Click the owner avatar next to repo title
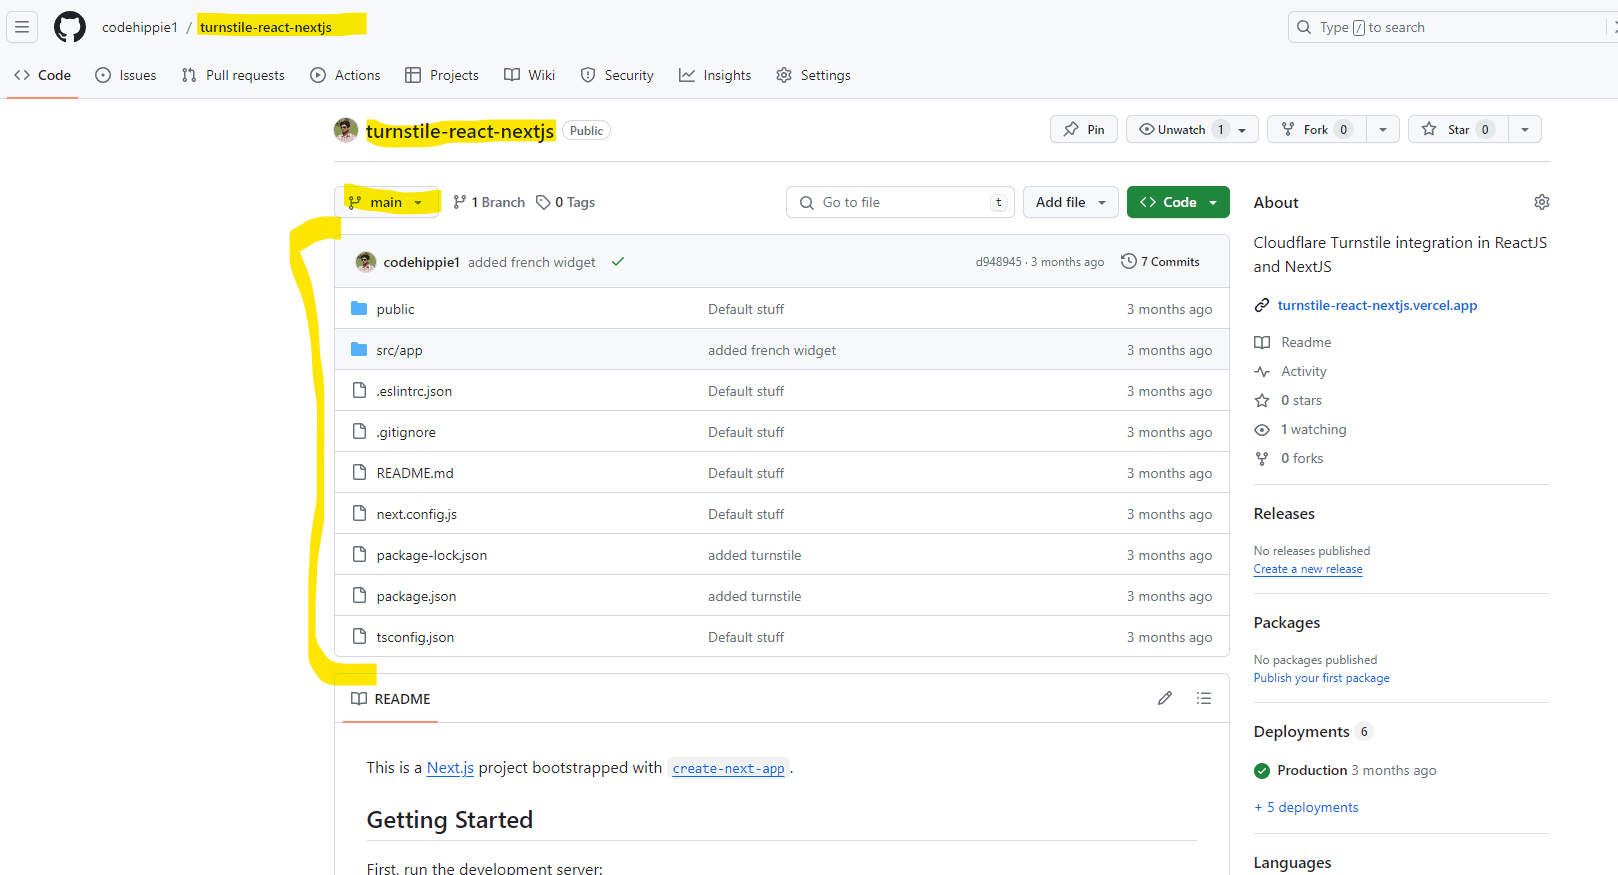Viewport: 1618px width, 875px height. point(346,130)
